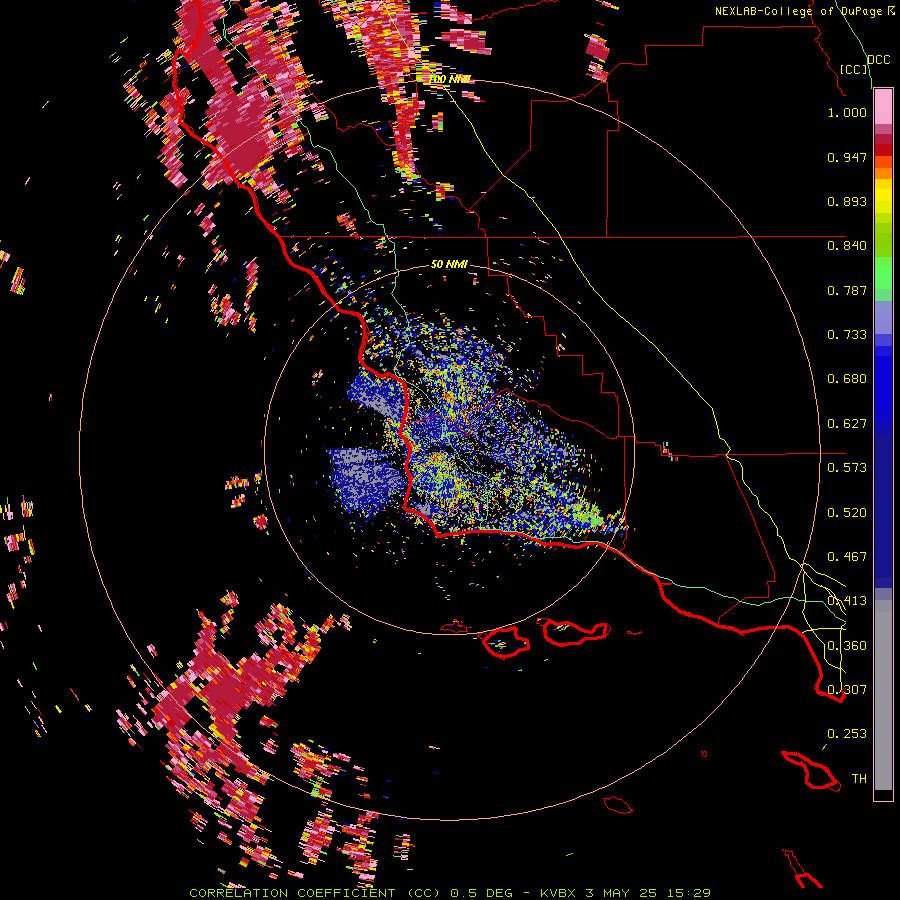Click the TH threshold label

pyautogui.click(x=859, y=779)
